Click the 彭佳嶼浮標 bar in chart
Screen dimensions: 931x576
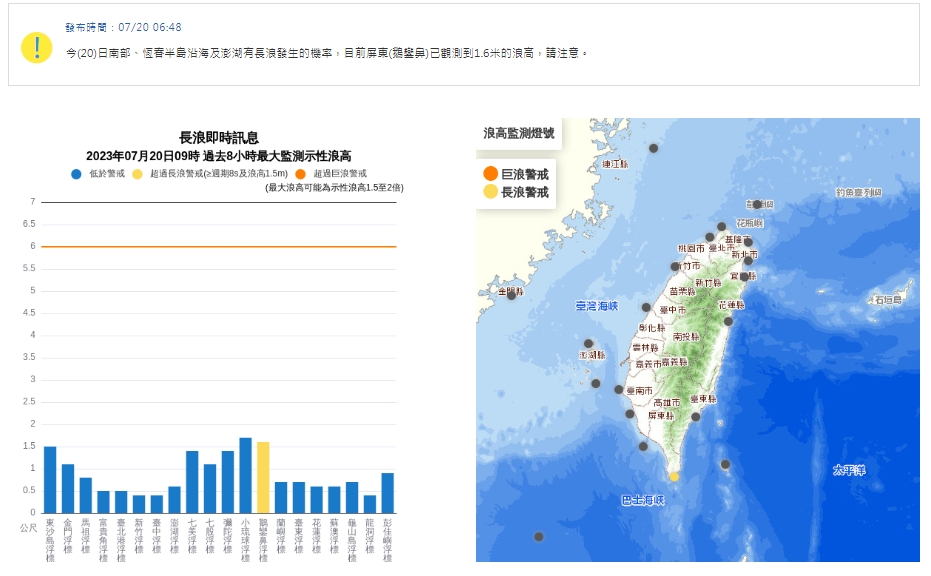click(x=387, y=493)
